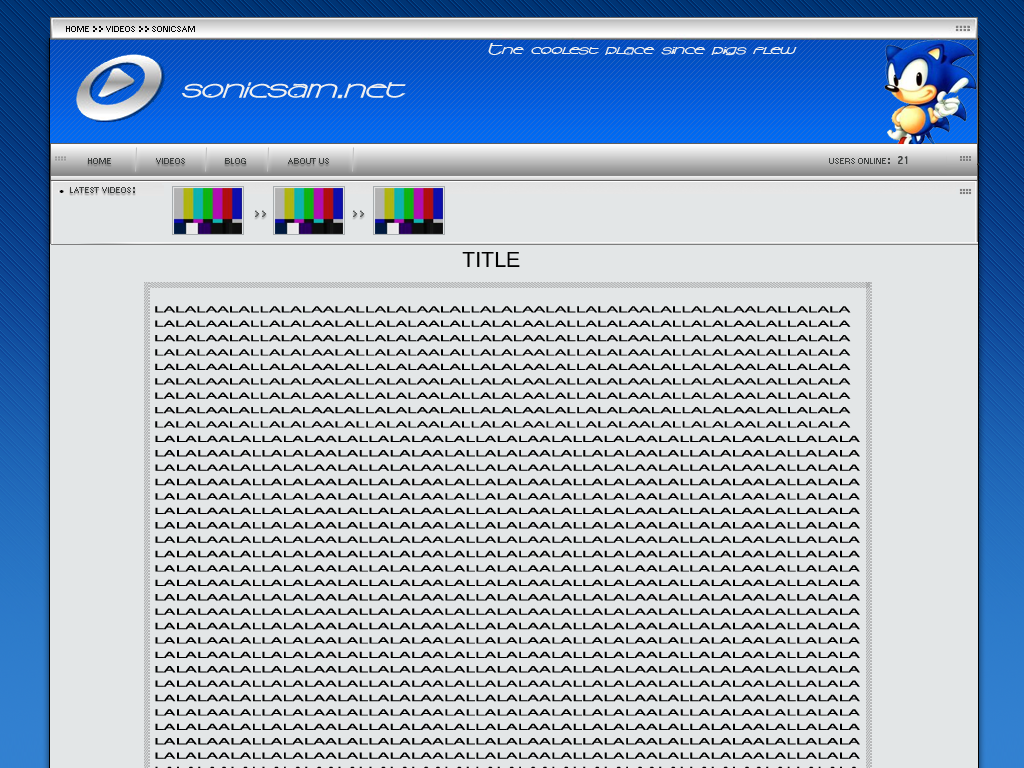Click the play button logo icon
The width and height of the screenshot is (1024, 768).
118,87
